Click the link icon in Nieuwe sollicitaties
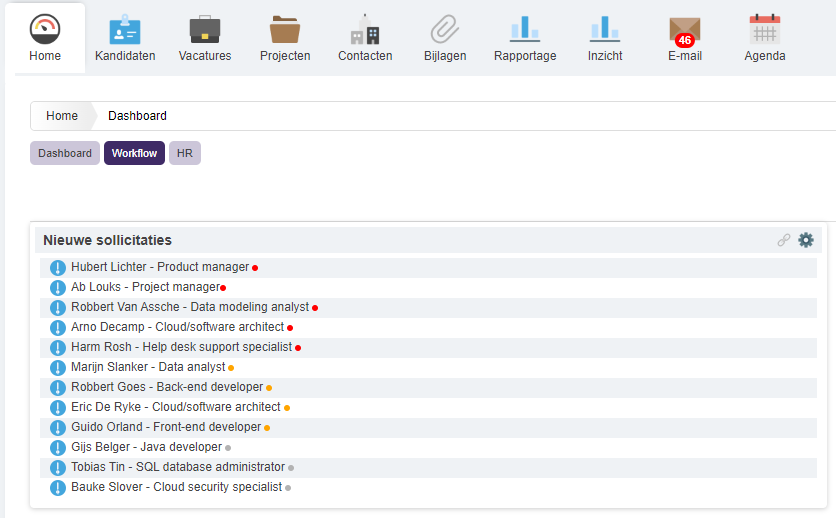 [x=783, y=240]
